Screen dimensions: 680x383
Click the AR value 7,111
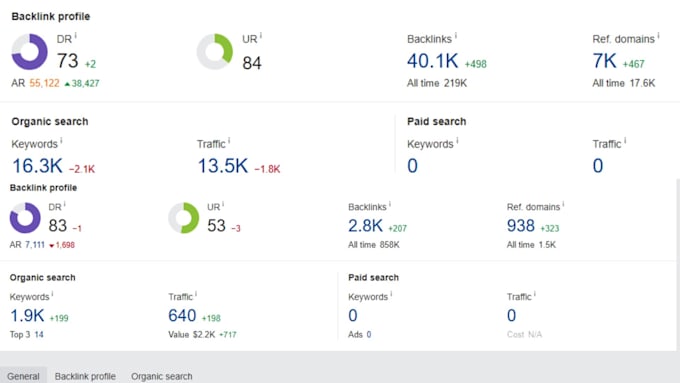tap(35, 245)
